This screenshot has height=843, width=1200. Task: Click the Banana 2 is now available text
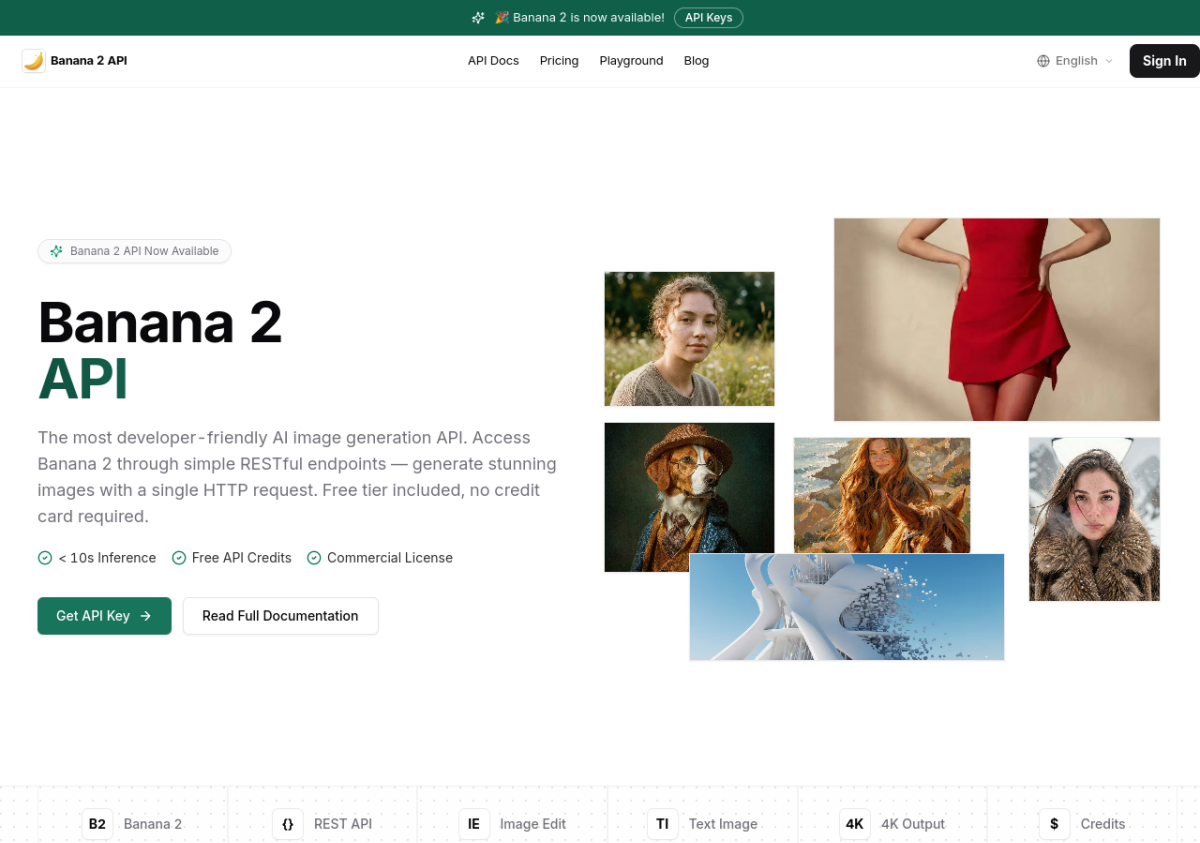tap(580, 18)
